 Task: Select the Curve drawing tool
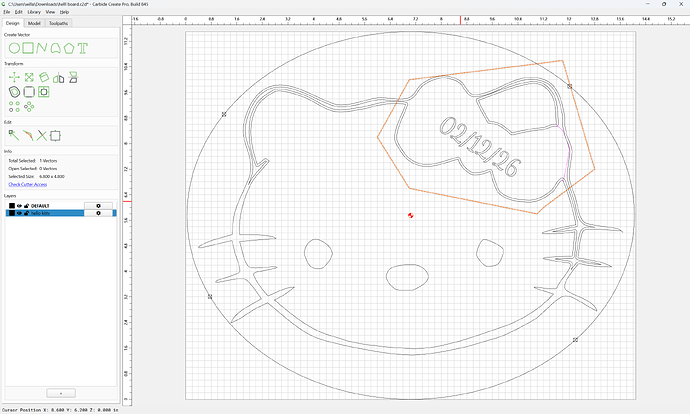click(55, 48)
